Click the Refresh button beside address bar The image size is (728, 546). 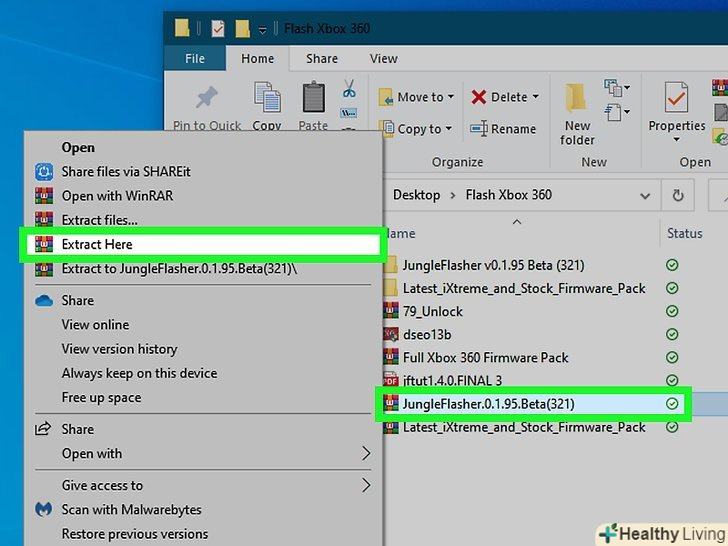[x=679, y=196]
